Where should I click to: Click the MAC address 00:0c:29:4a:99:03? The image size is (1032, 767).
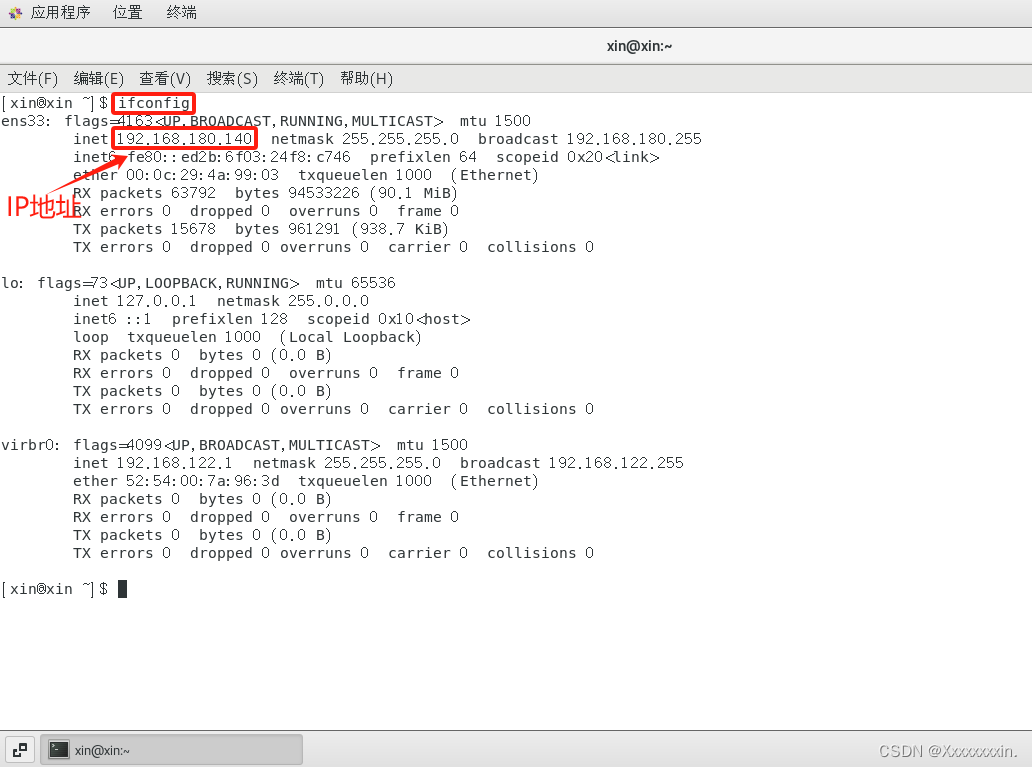202,175
